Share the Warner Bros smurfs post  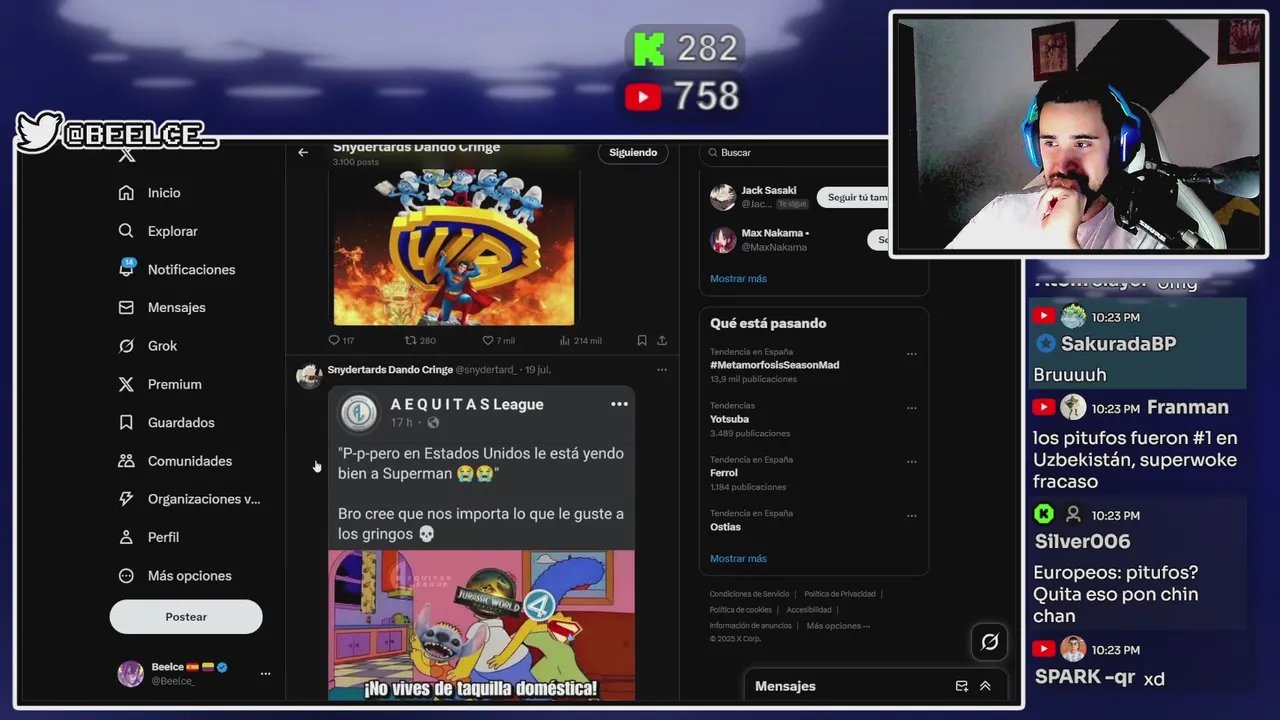pos(662,341)
